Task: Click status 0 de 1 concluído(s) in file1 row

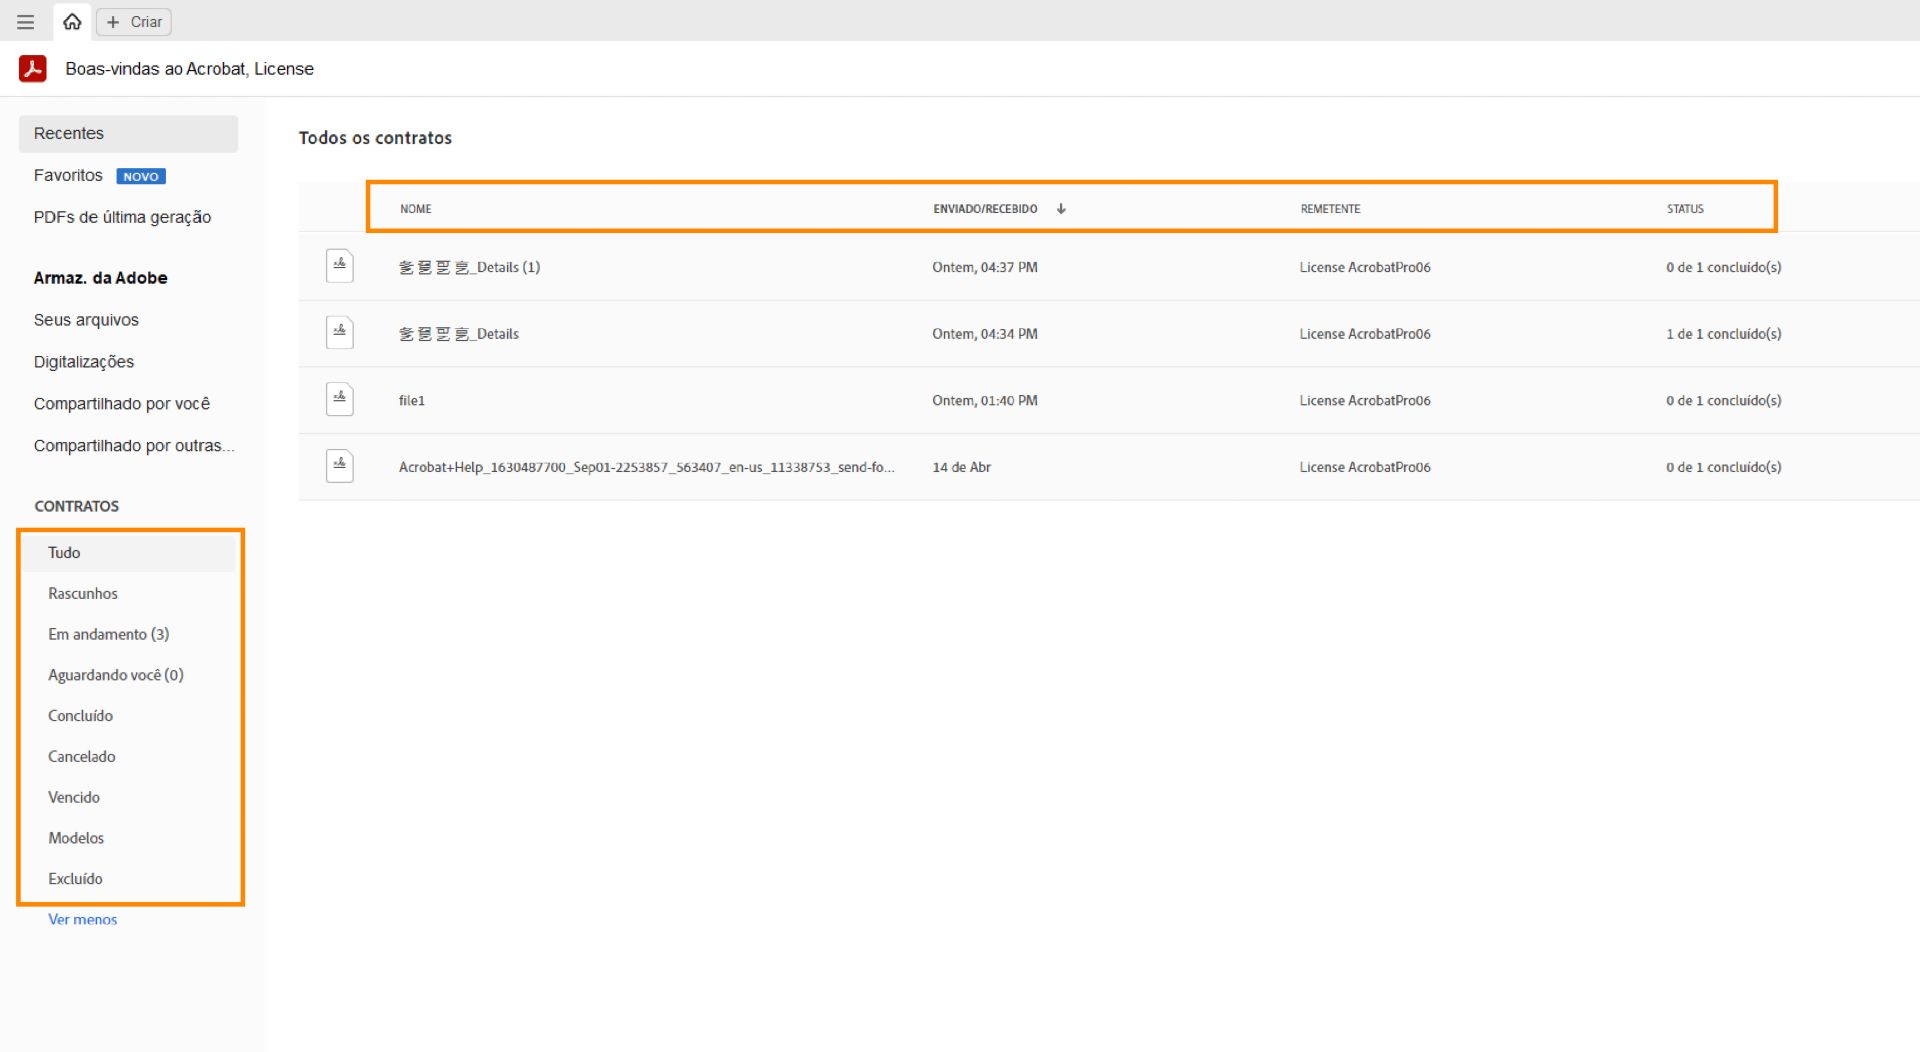Action: (x=1724, y=400)
